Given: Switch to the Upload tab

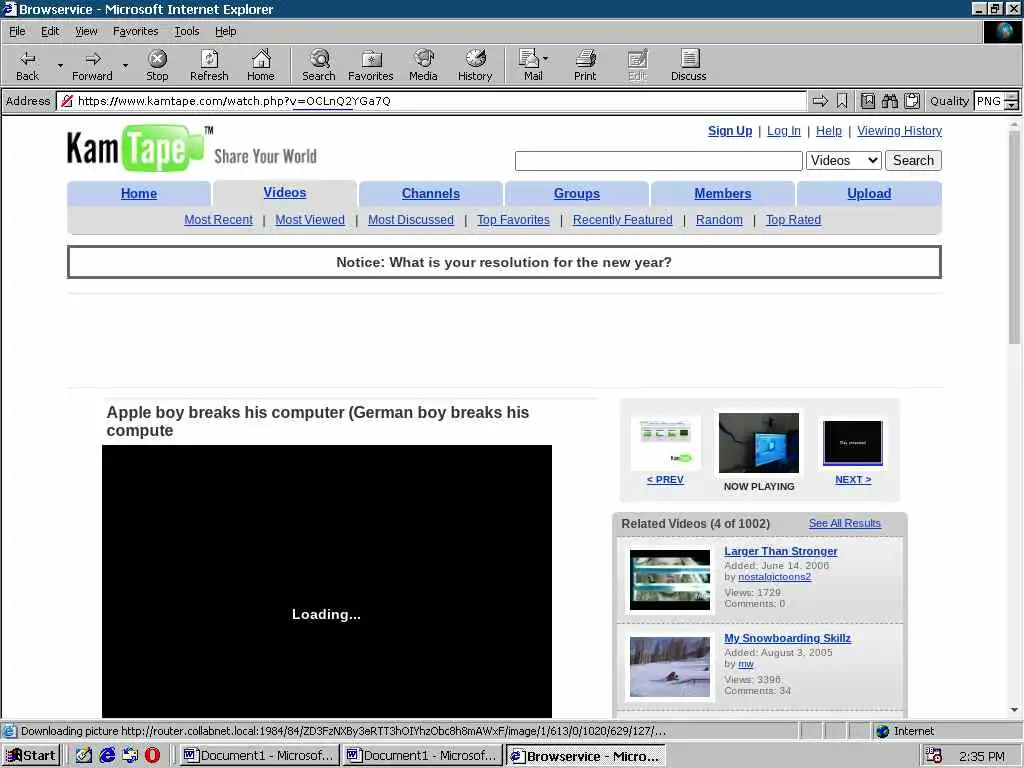Looking at the screenshot, I should [869, 193].
